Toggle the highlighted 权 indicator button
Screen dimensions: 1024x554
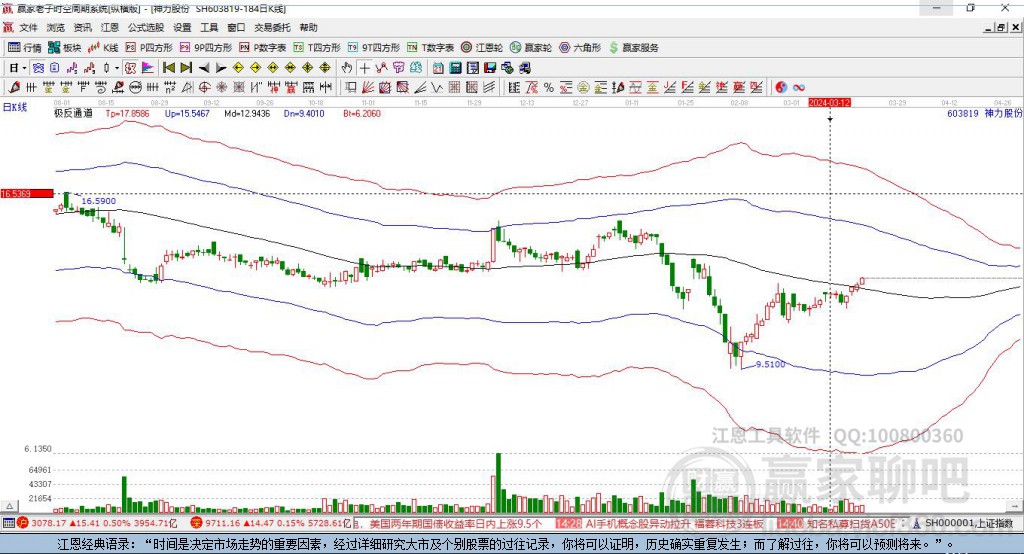[x=130, y=68]
